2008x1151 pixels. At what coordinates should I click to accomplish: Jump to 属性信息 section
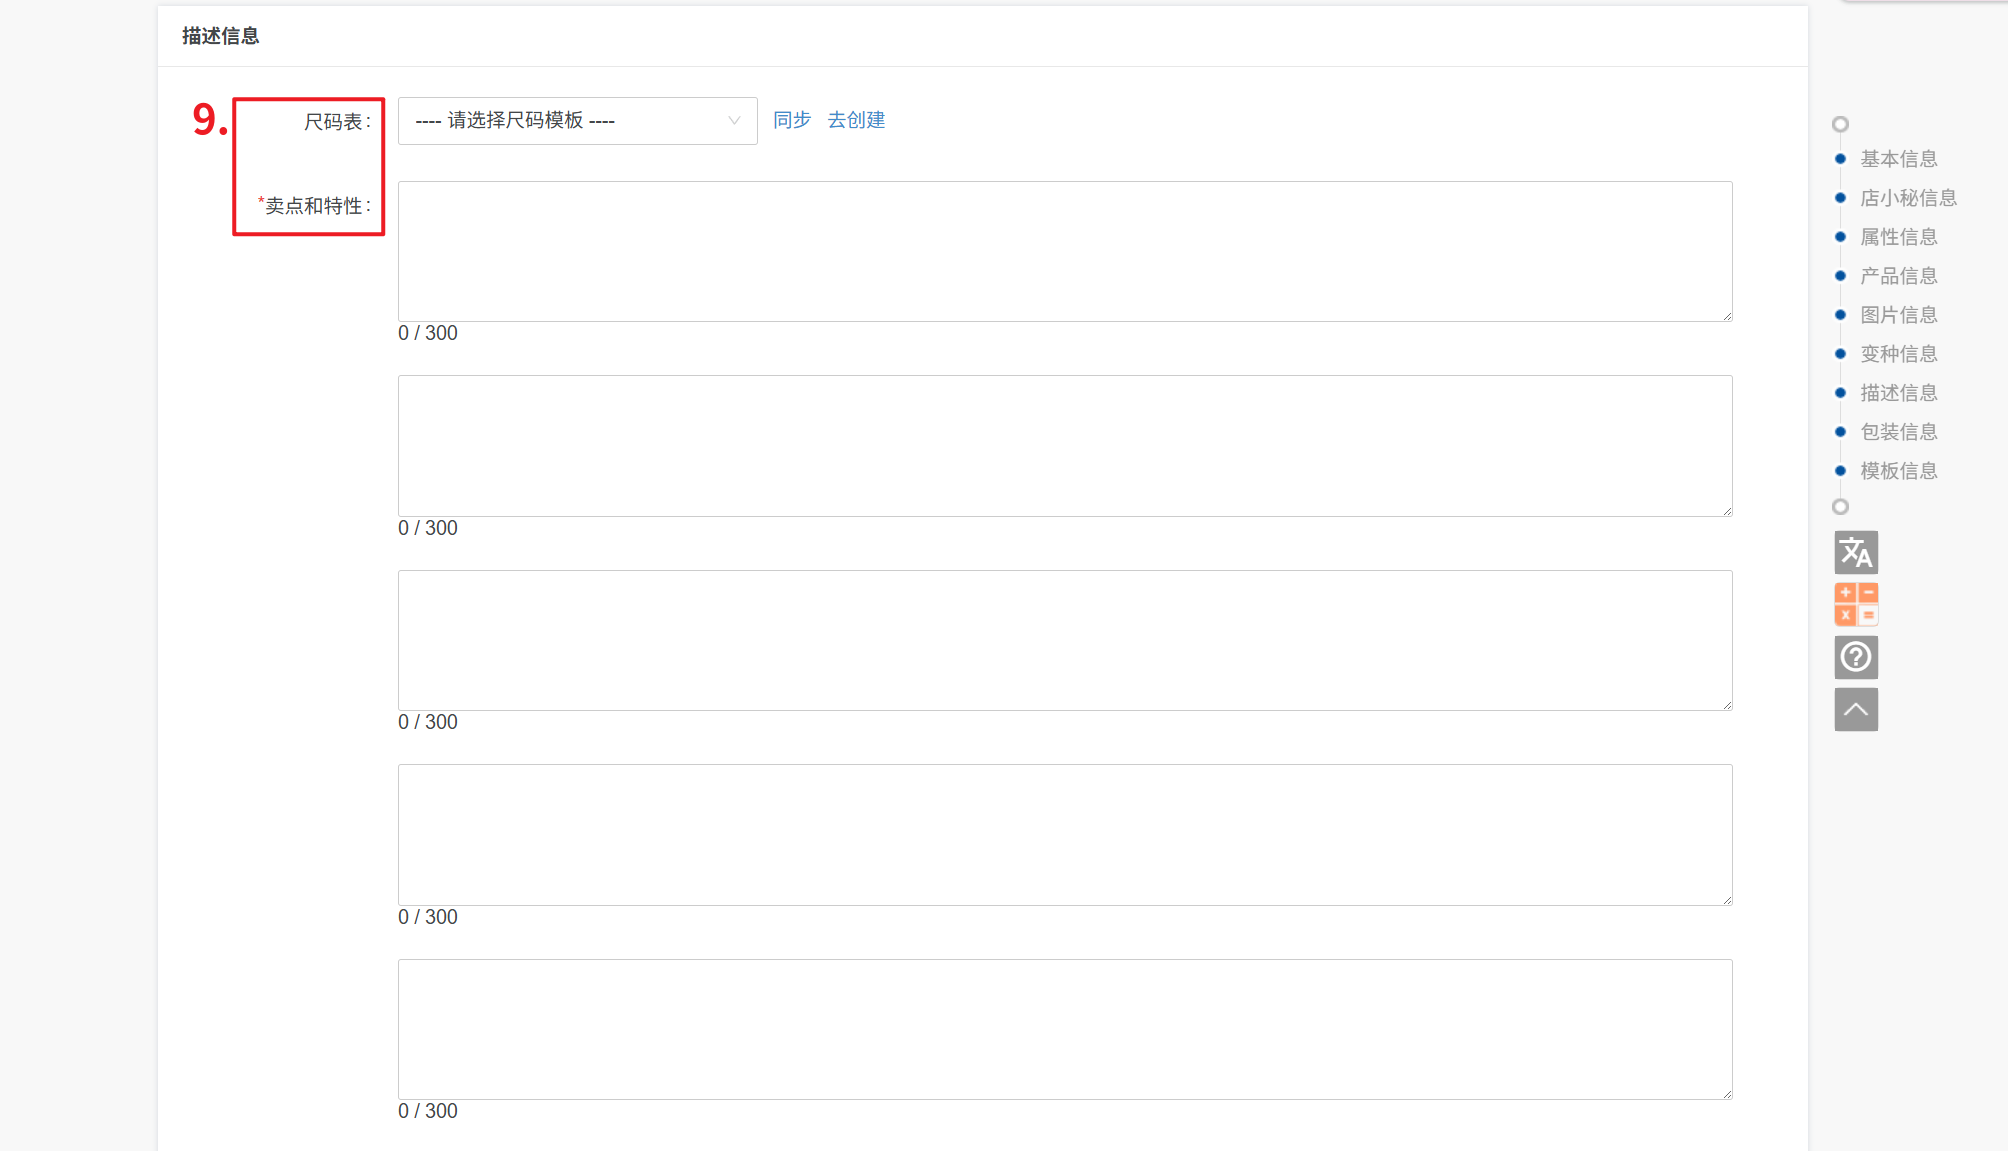point(1898,237)
